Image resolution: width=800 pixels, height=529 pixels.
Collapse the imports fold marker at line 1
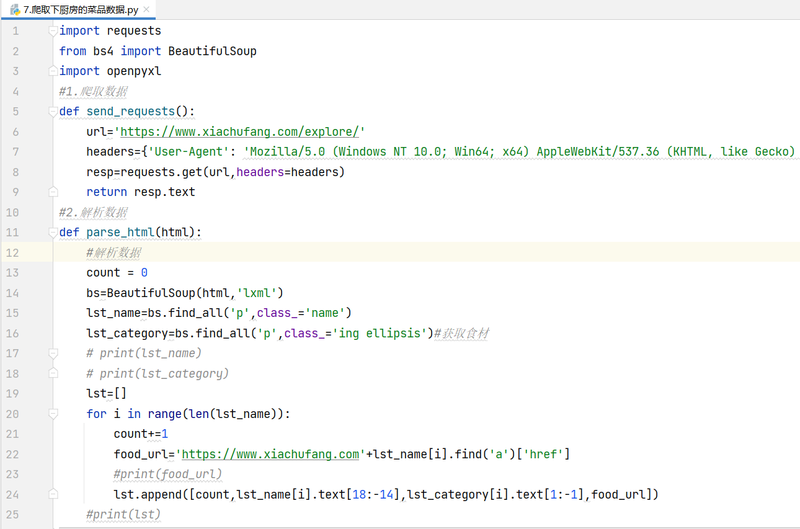pos(53,31)
